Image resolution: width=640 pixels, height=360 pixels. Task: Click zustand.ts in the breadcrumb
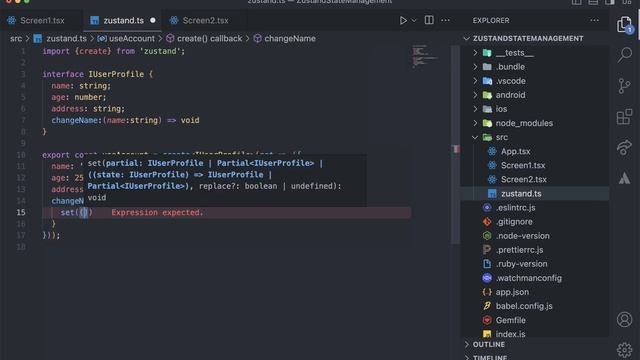66,38
